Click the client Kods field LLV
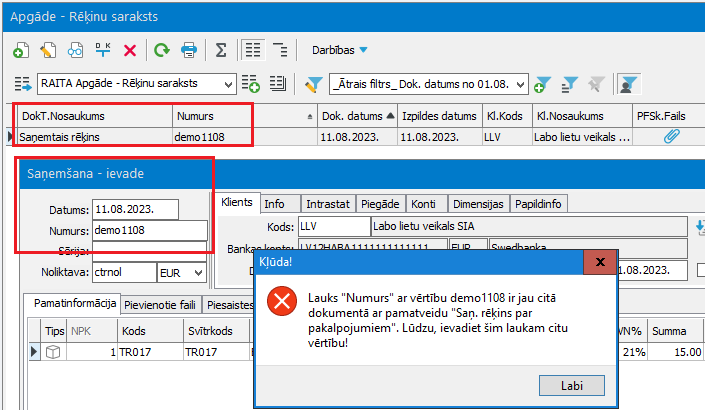Viewport: 705px width, 410px height. point(334,226)
